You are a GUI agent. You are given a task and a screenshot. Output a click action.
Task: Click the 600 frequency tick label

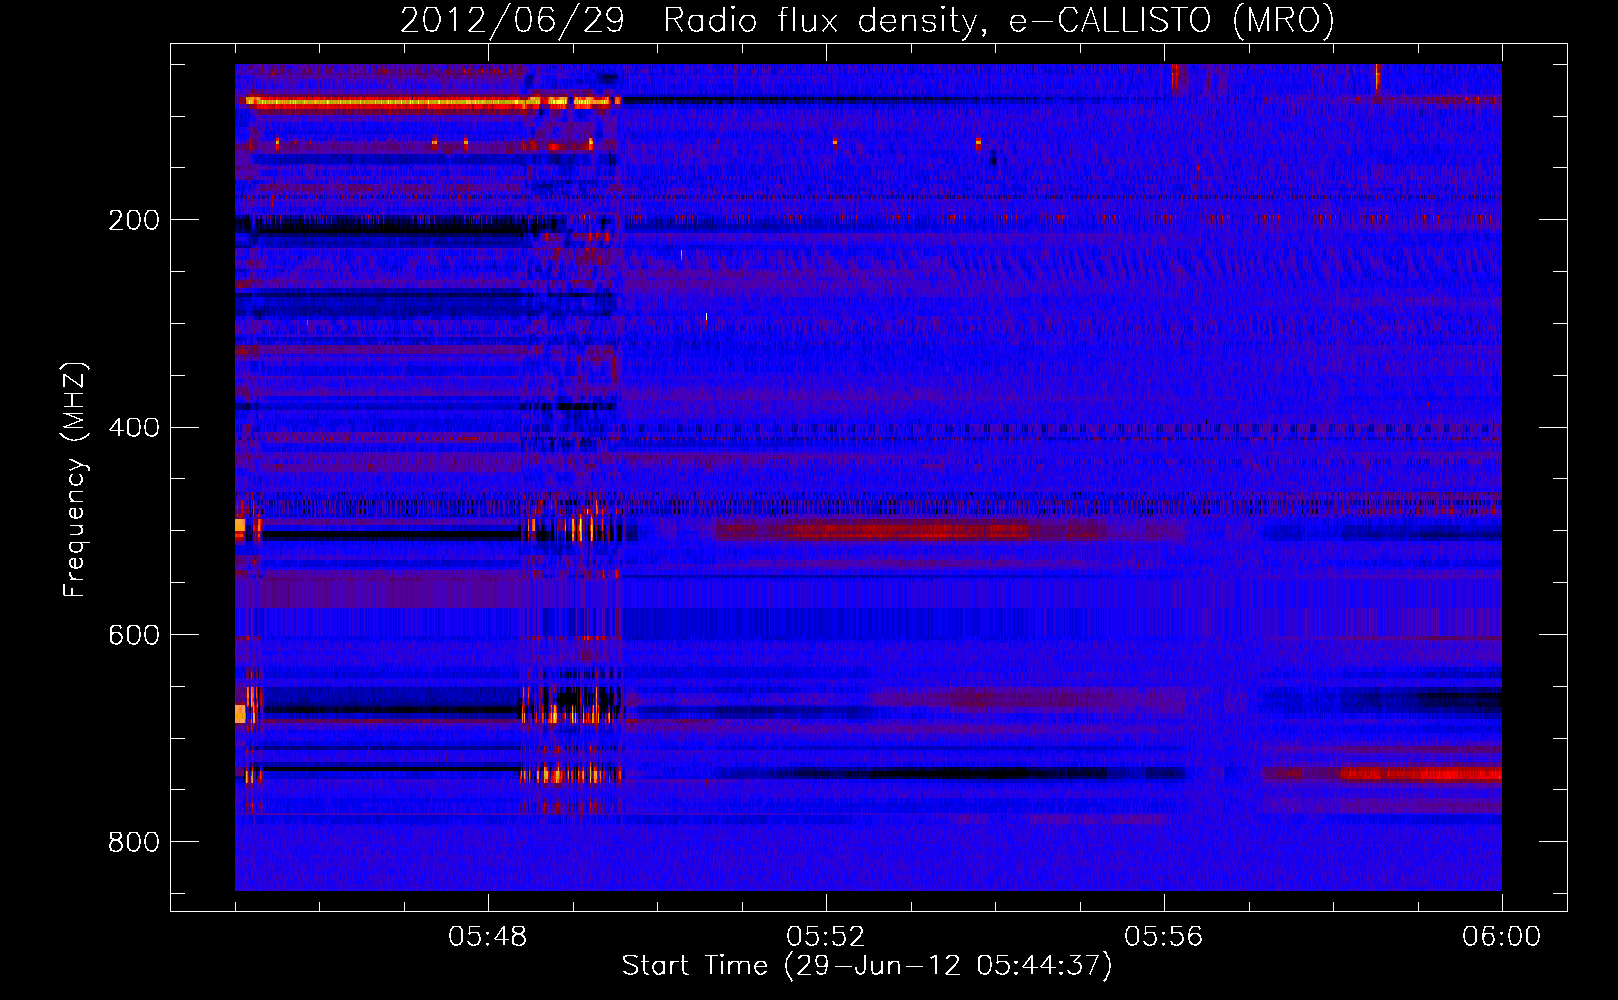(134, 635)
